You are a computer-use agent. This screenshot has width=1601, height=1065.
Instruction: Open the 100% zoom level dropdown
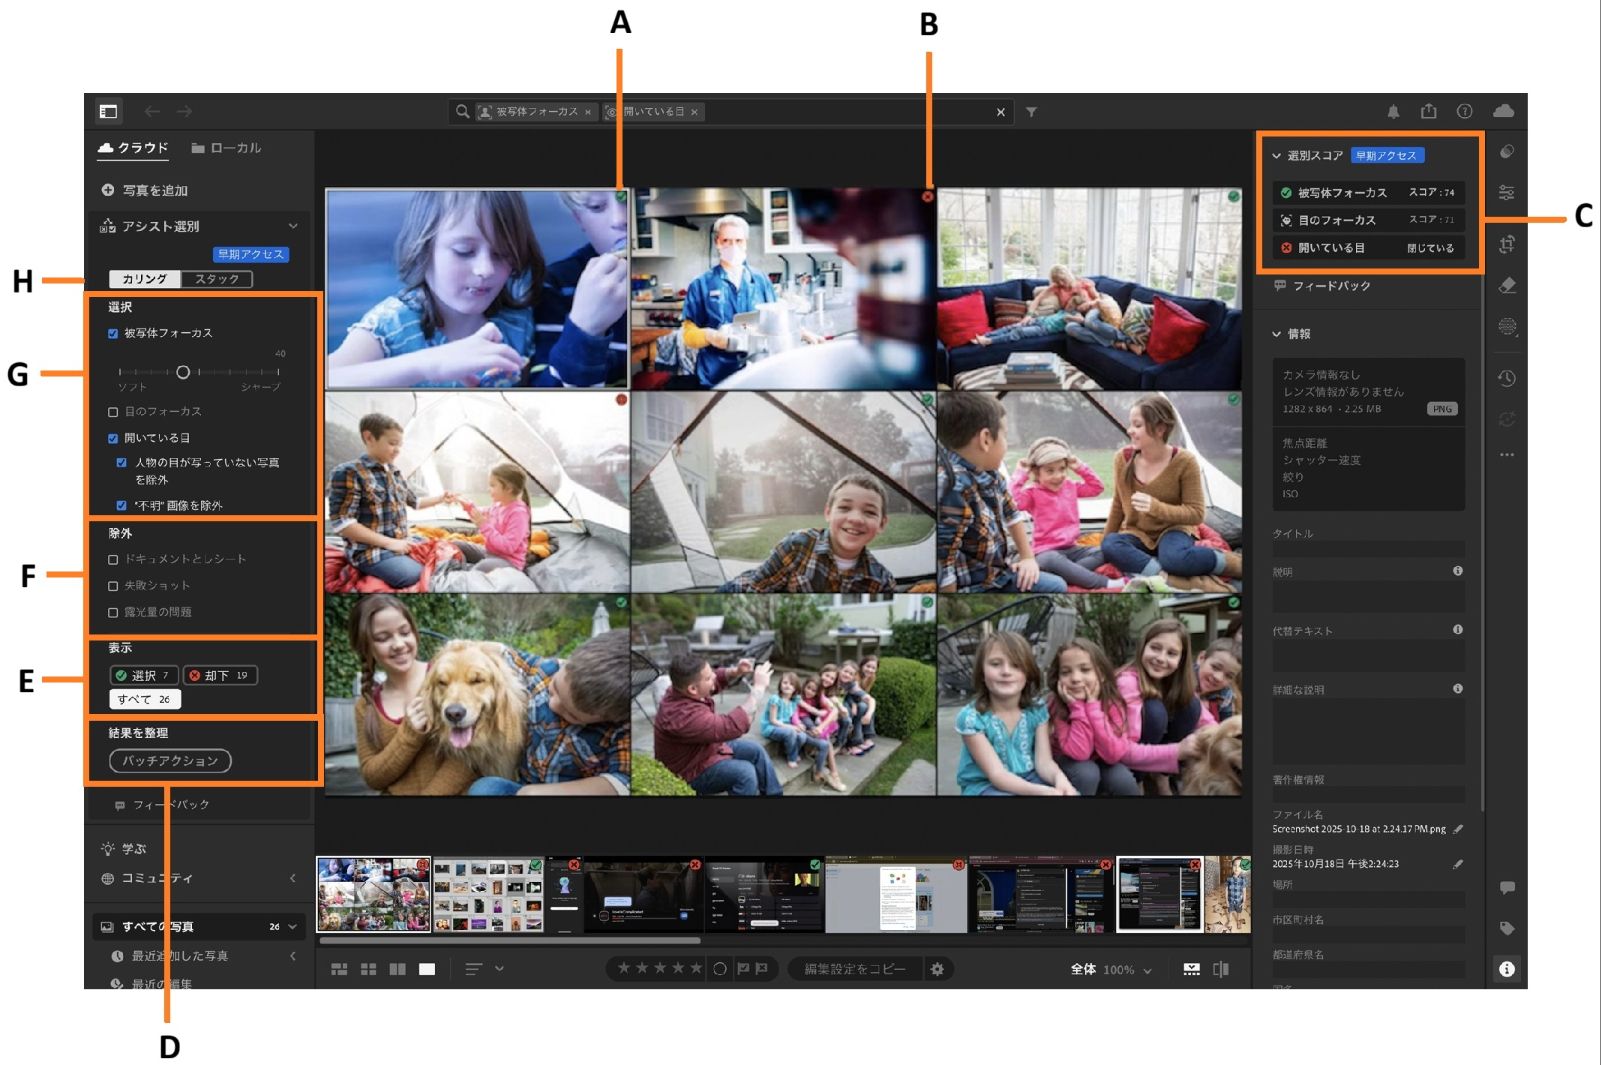coord(1120,969)
